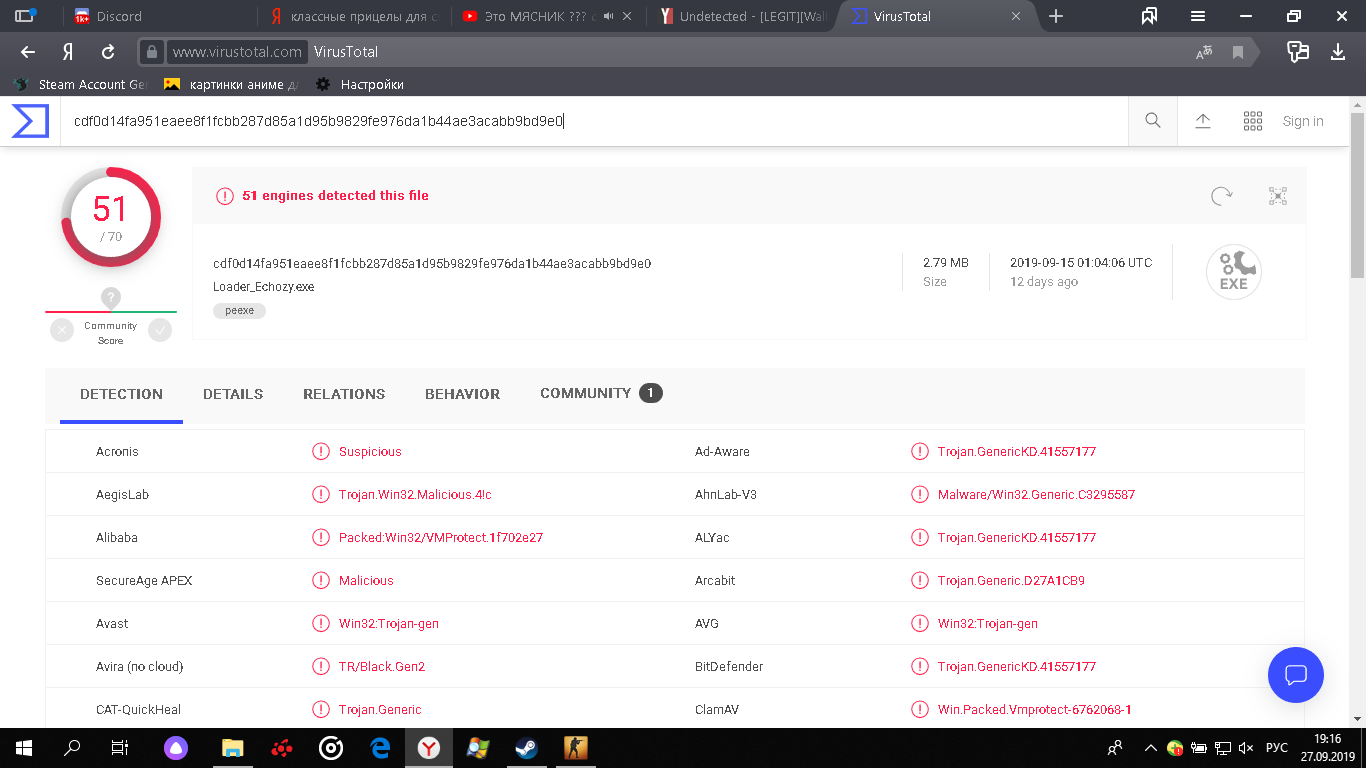The width and height of the screenshot is (1366, 768).
Task: Click the '51 engines detected this file' message
Action: point(335,196)
